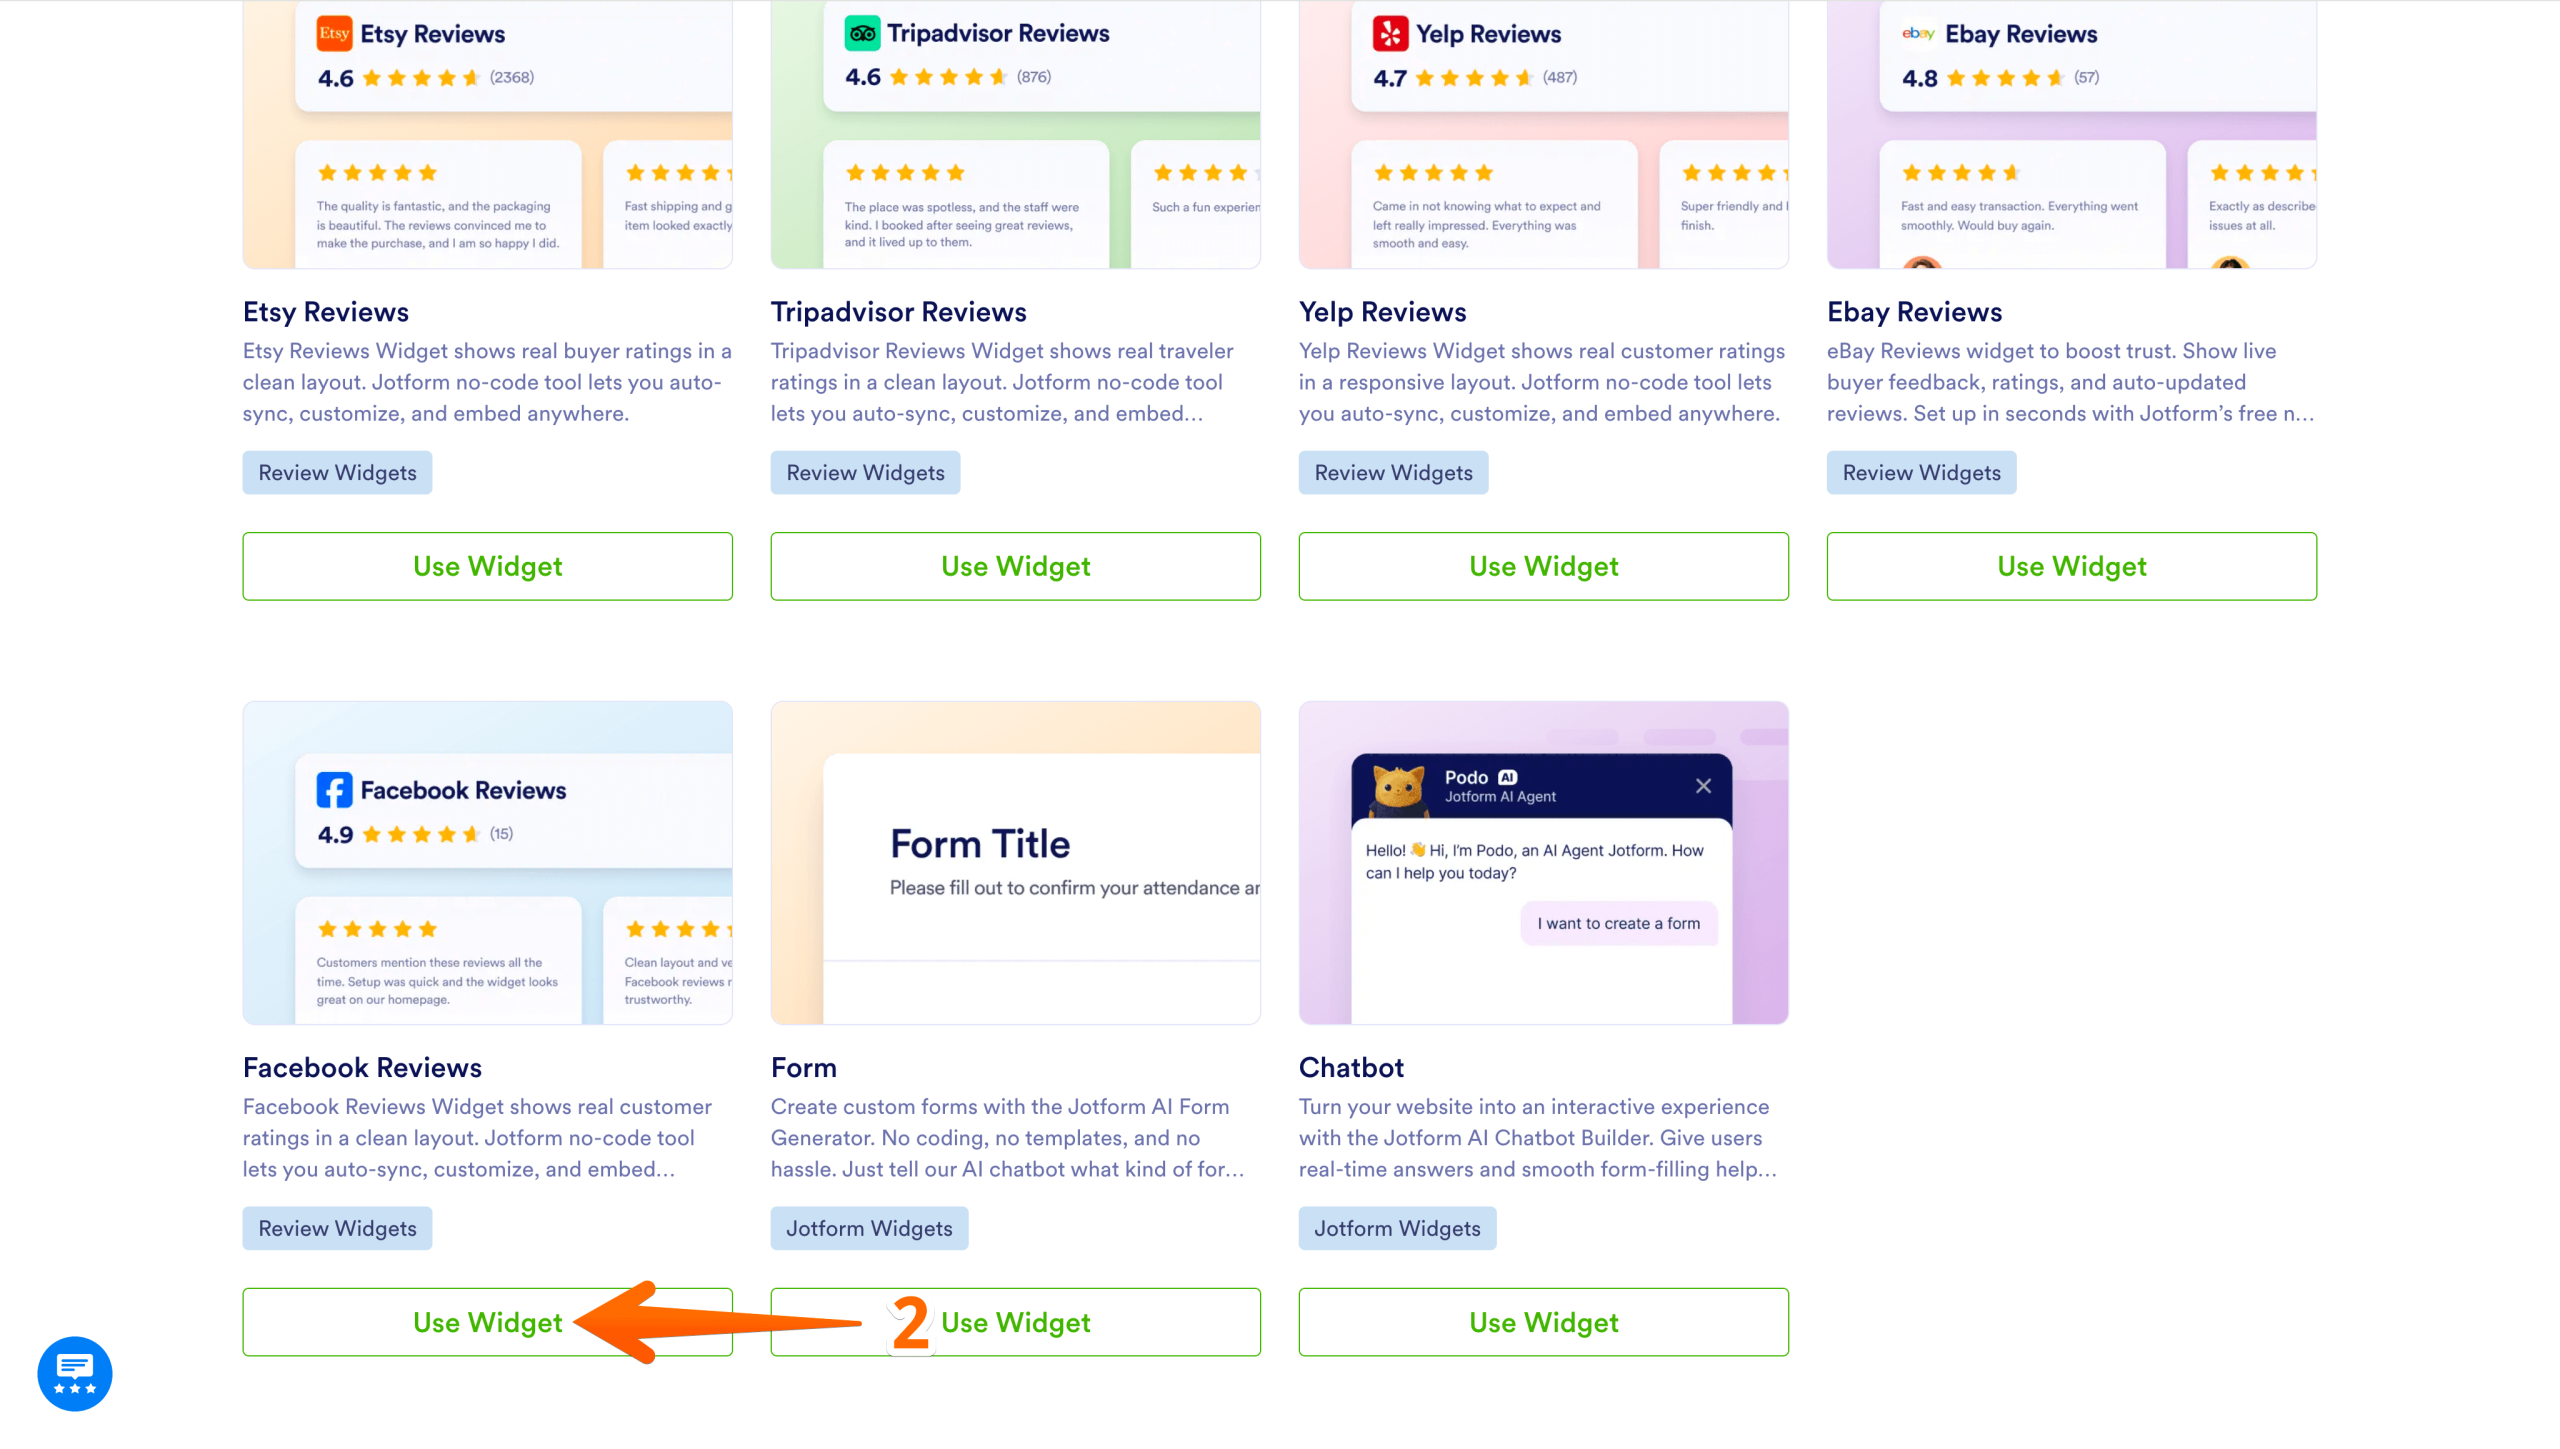Click the 'I want to create a form' chip

click(x=1618, y=923)
